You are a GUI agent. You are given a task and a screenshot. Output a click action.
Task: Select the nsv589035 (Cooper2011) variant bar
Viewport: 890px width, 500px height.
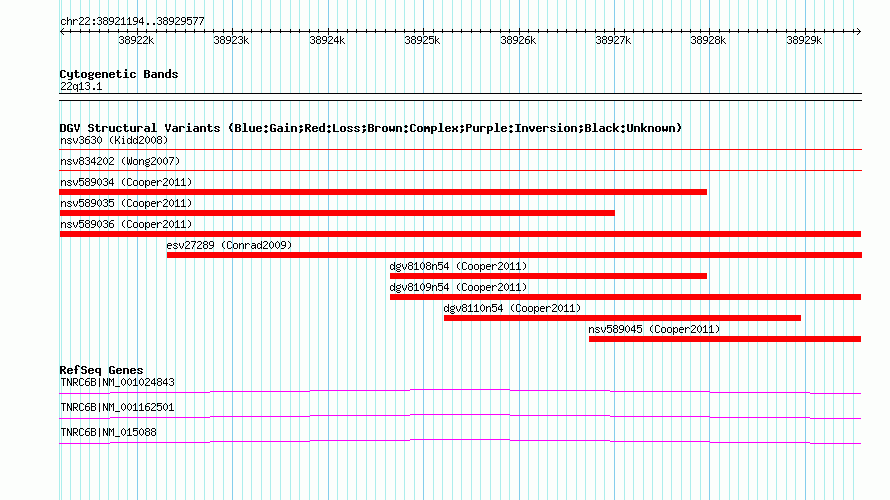coord(337,213)
